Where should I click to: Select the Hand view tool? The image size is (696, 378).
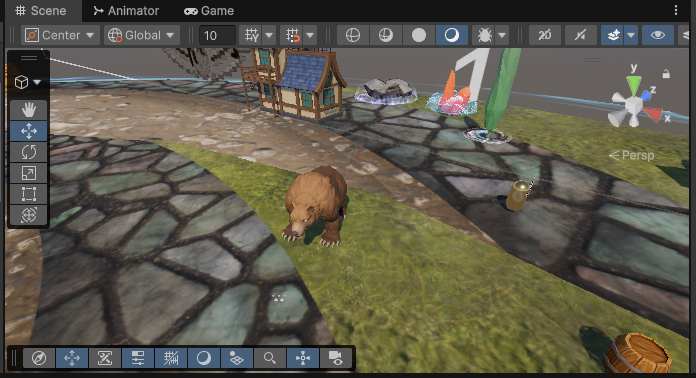point(29,110)
